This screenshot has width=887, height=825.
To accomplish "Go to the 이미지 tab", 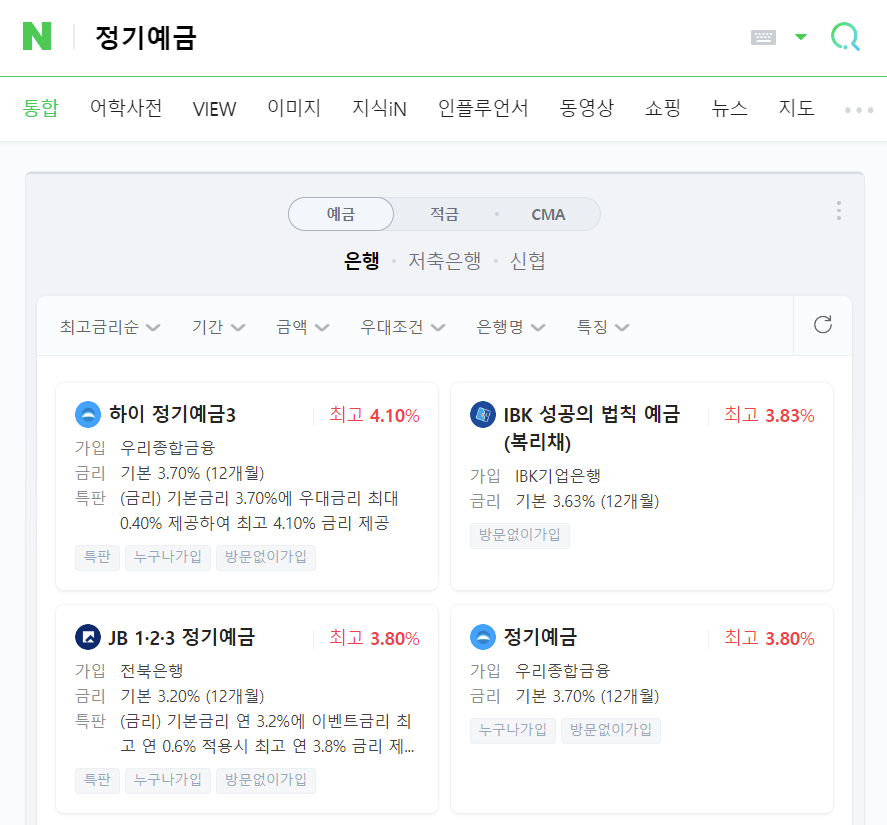I will 294,108.
